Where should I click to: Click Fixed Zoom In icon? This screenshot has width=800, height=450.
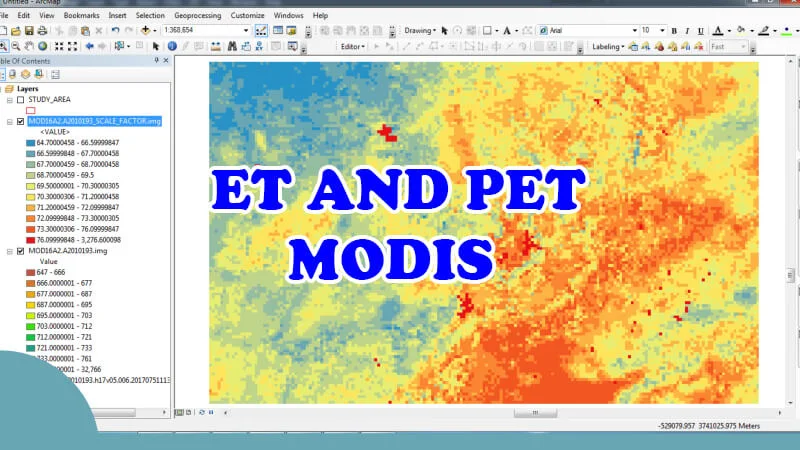[x=59, y=46]
